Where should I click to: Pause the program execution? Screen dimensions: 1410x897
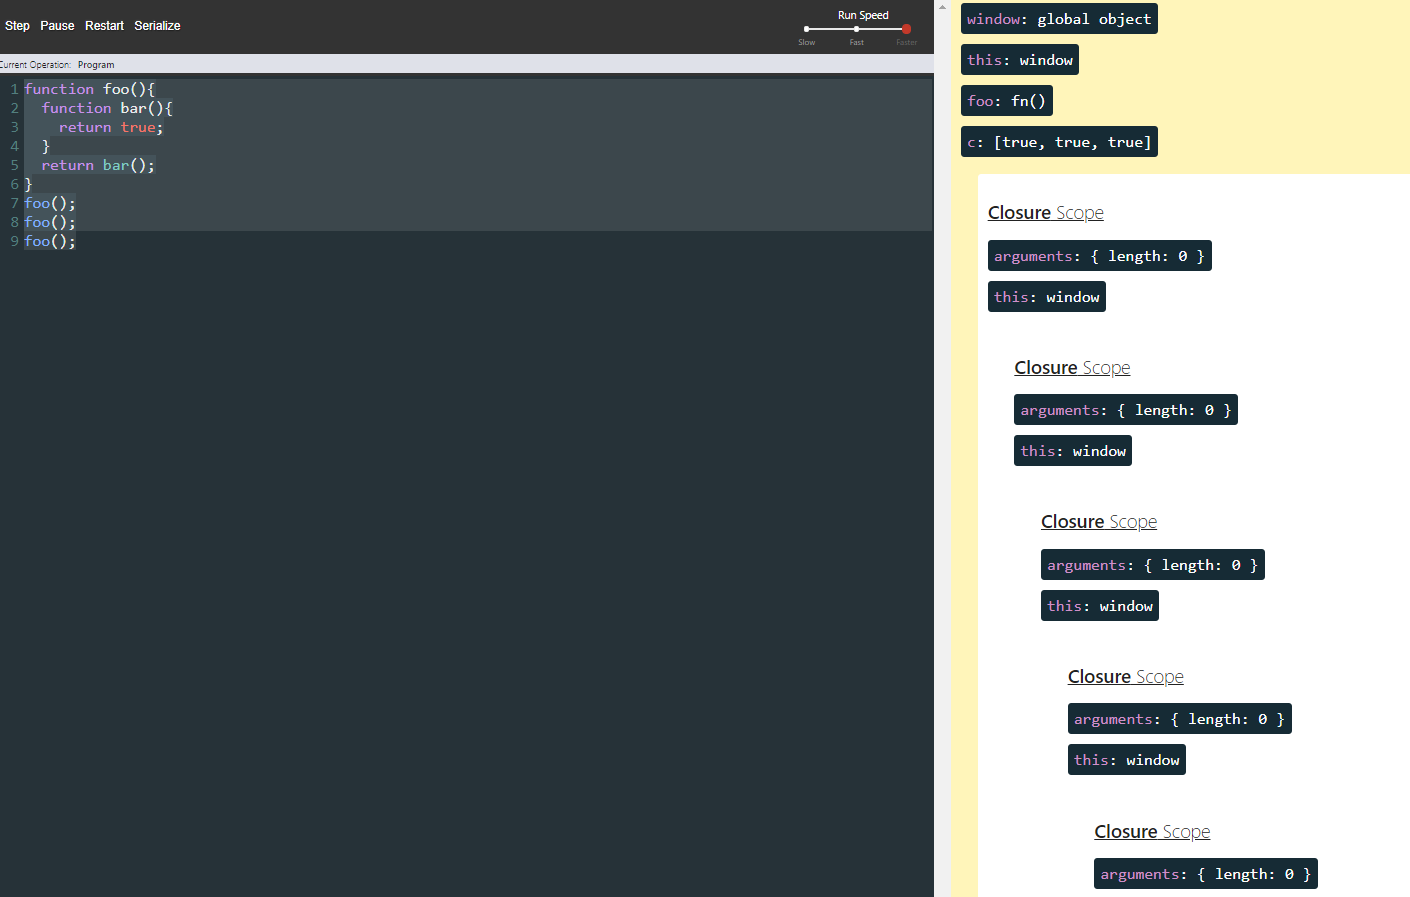pyautogui.click(x=57, y=26)
